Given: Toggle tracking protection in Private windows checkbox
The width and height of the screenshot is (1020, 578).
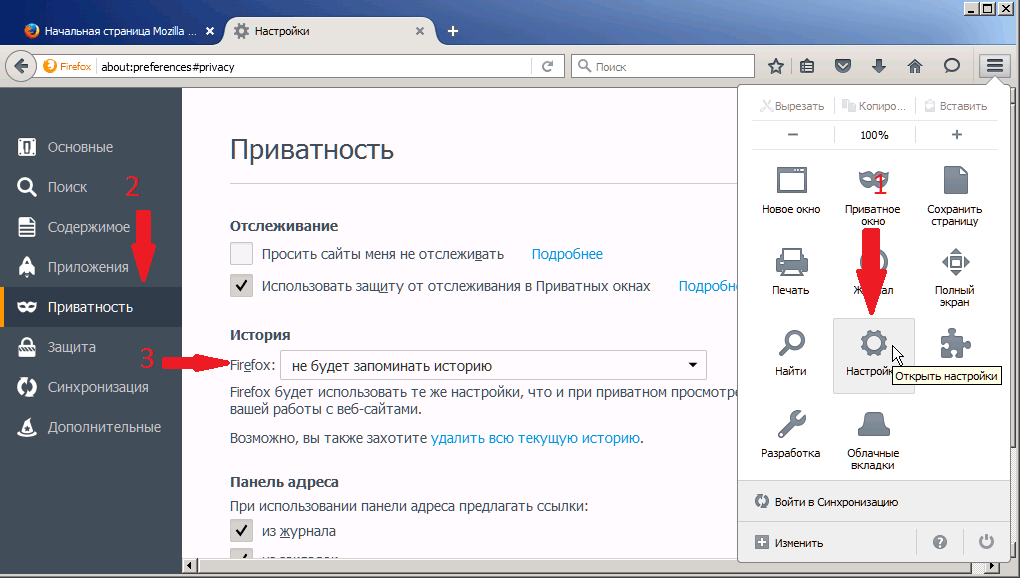Looking at the screenshot, I should pyautogui.click(x=241, y=286).
